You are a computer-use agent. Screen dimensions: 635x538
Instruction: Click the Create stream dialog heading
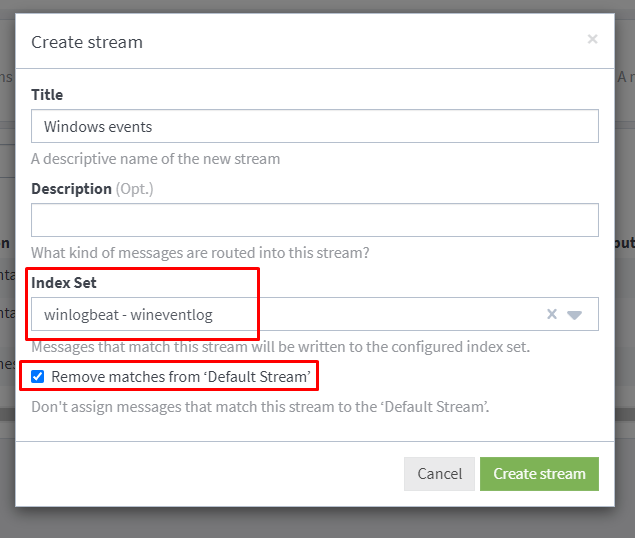[87, 42]
